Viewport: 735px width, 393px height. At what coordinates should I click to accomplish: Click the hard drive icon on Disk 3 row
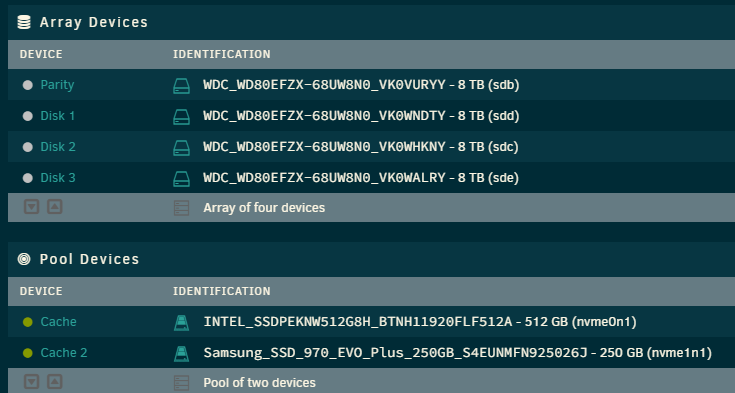[x=181, y=179]
